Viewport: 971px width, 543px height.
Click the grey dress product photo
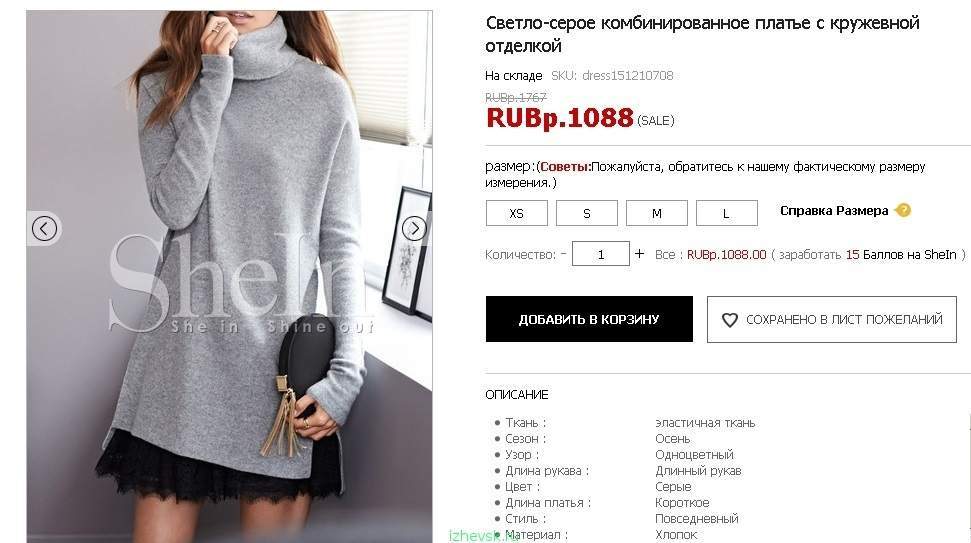(x=229, y=277)
